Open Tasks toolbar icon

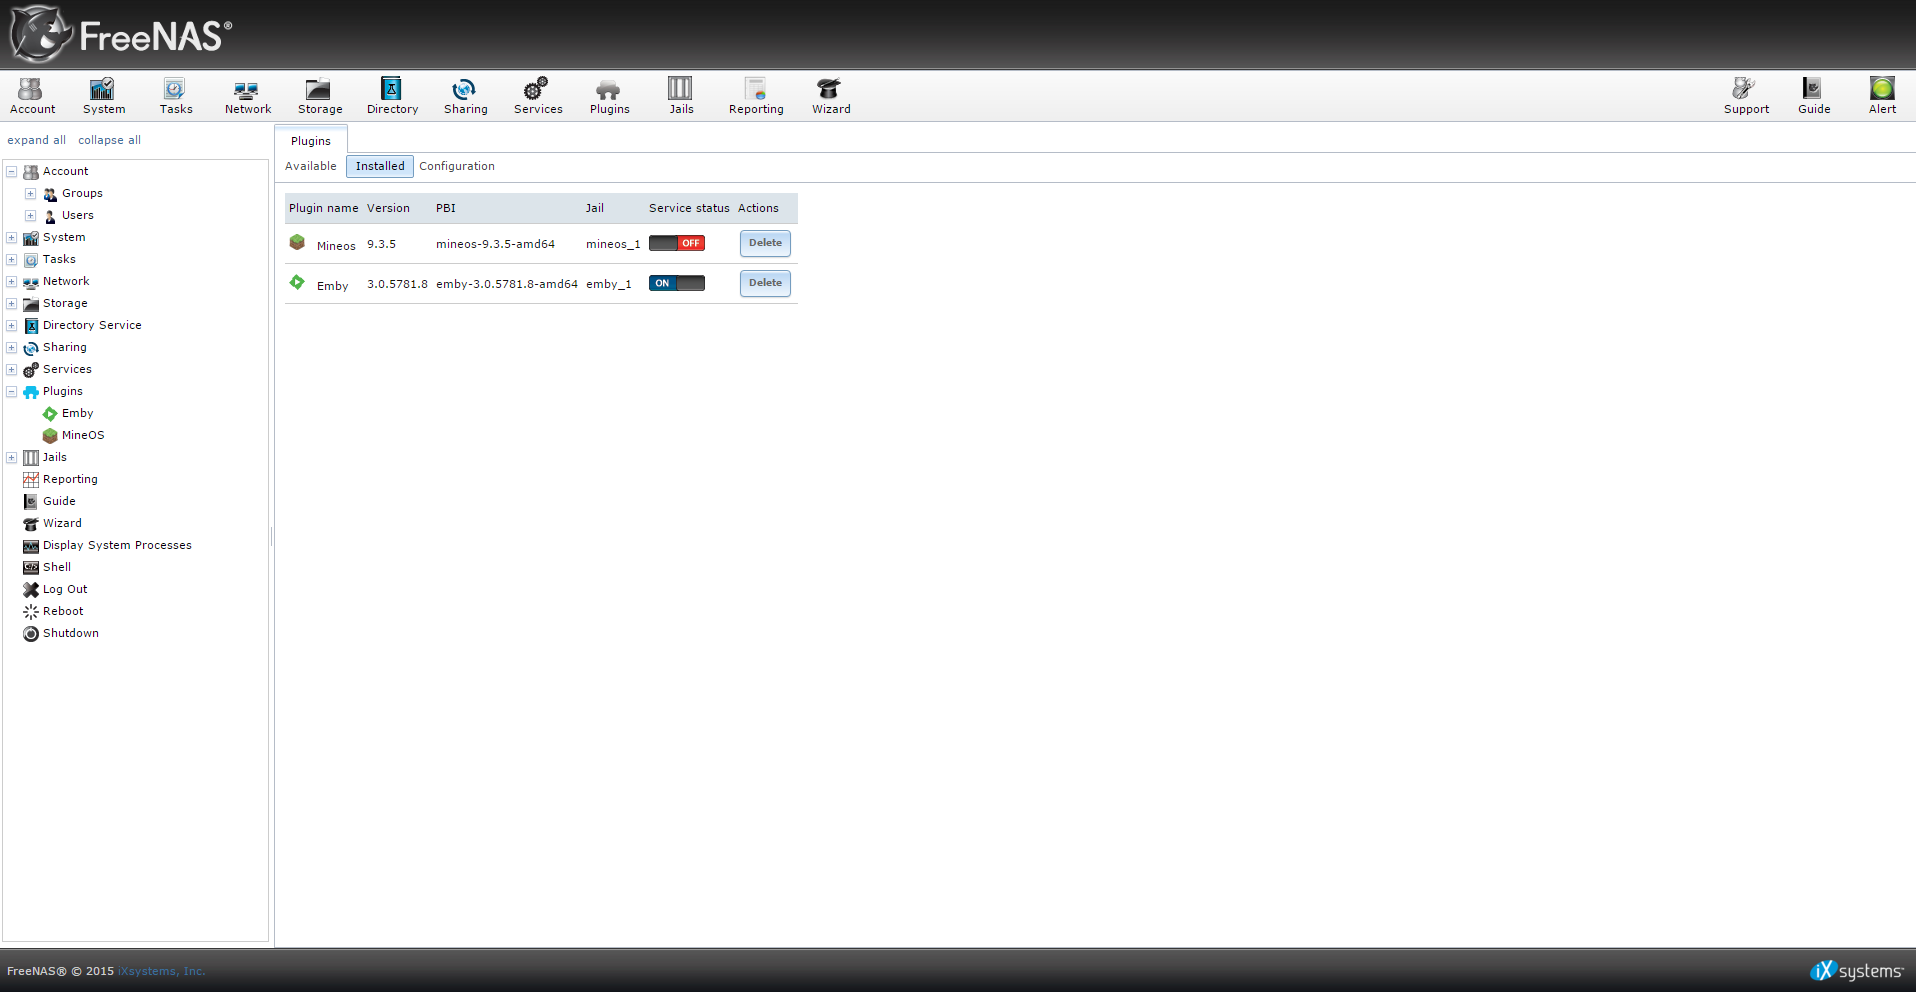pyautogui.click(x=176, y=96)
